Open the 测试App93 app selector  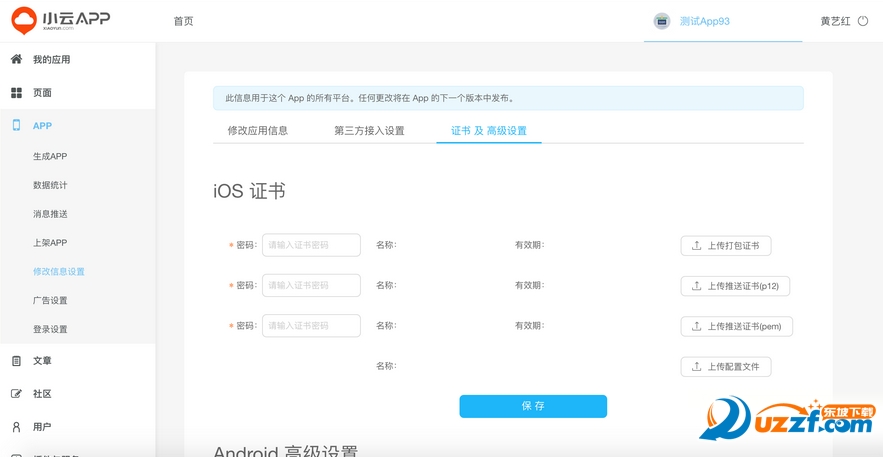click(723, 21)
